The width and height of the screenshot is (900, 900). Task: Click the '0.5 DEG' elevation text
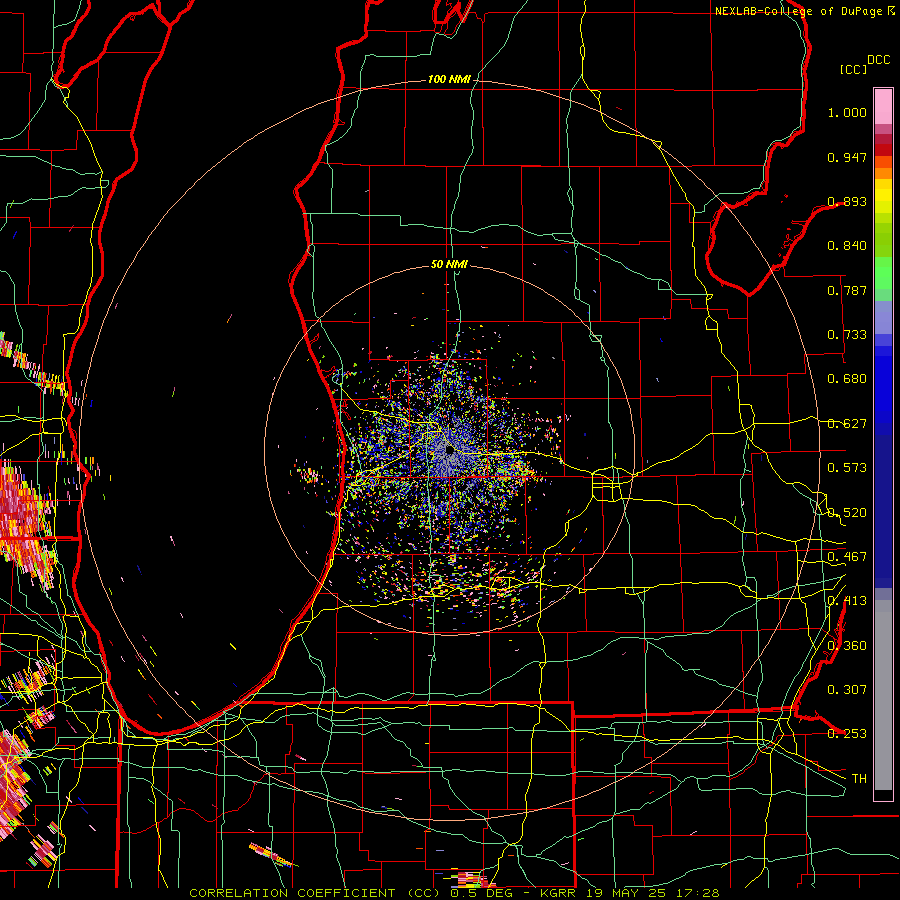click(482, 893)
